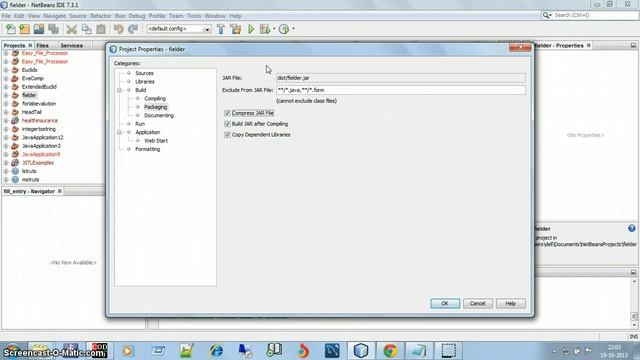Click the Exclude From JAR File field

pyautogui.click(x=401, y=90)
